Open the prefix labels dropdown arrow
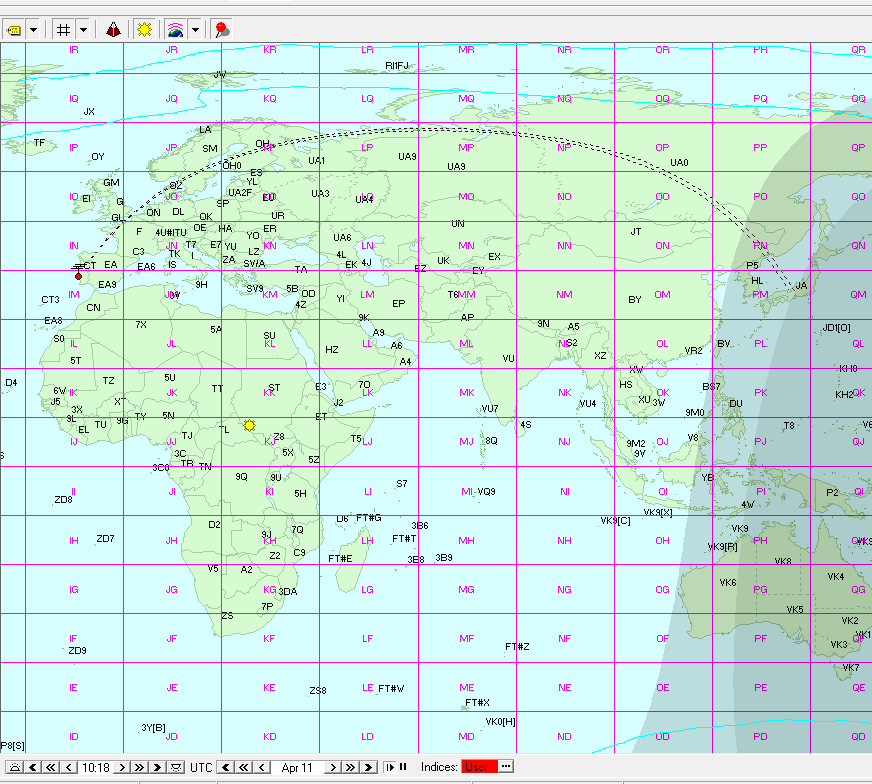 coord(33,29)
